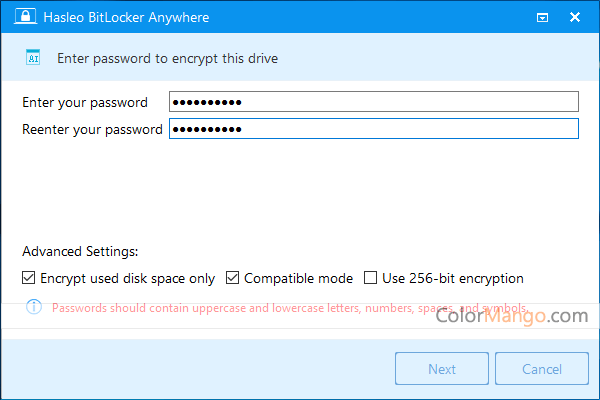Focus the Reenter your password field
The height and width of the screenshot is (400, 600).
374,129
